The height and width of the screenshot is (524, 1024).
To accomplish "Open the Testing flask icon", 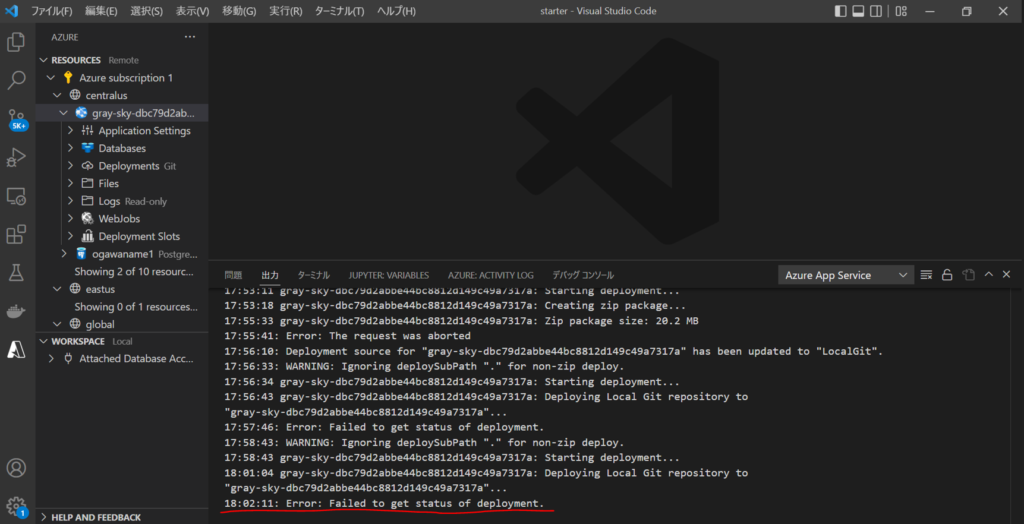I will pos(16,272).
